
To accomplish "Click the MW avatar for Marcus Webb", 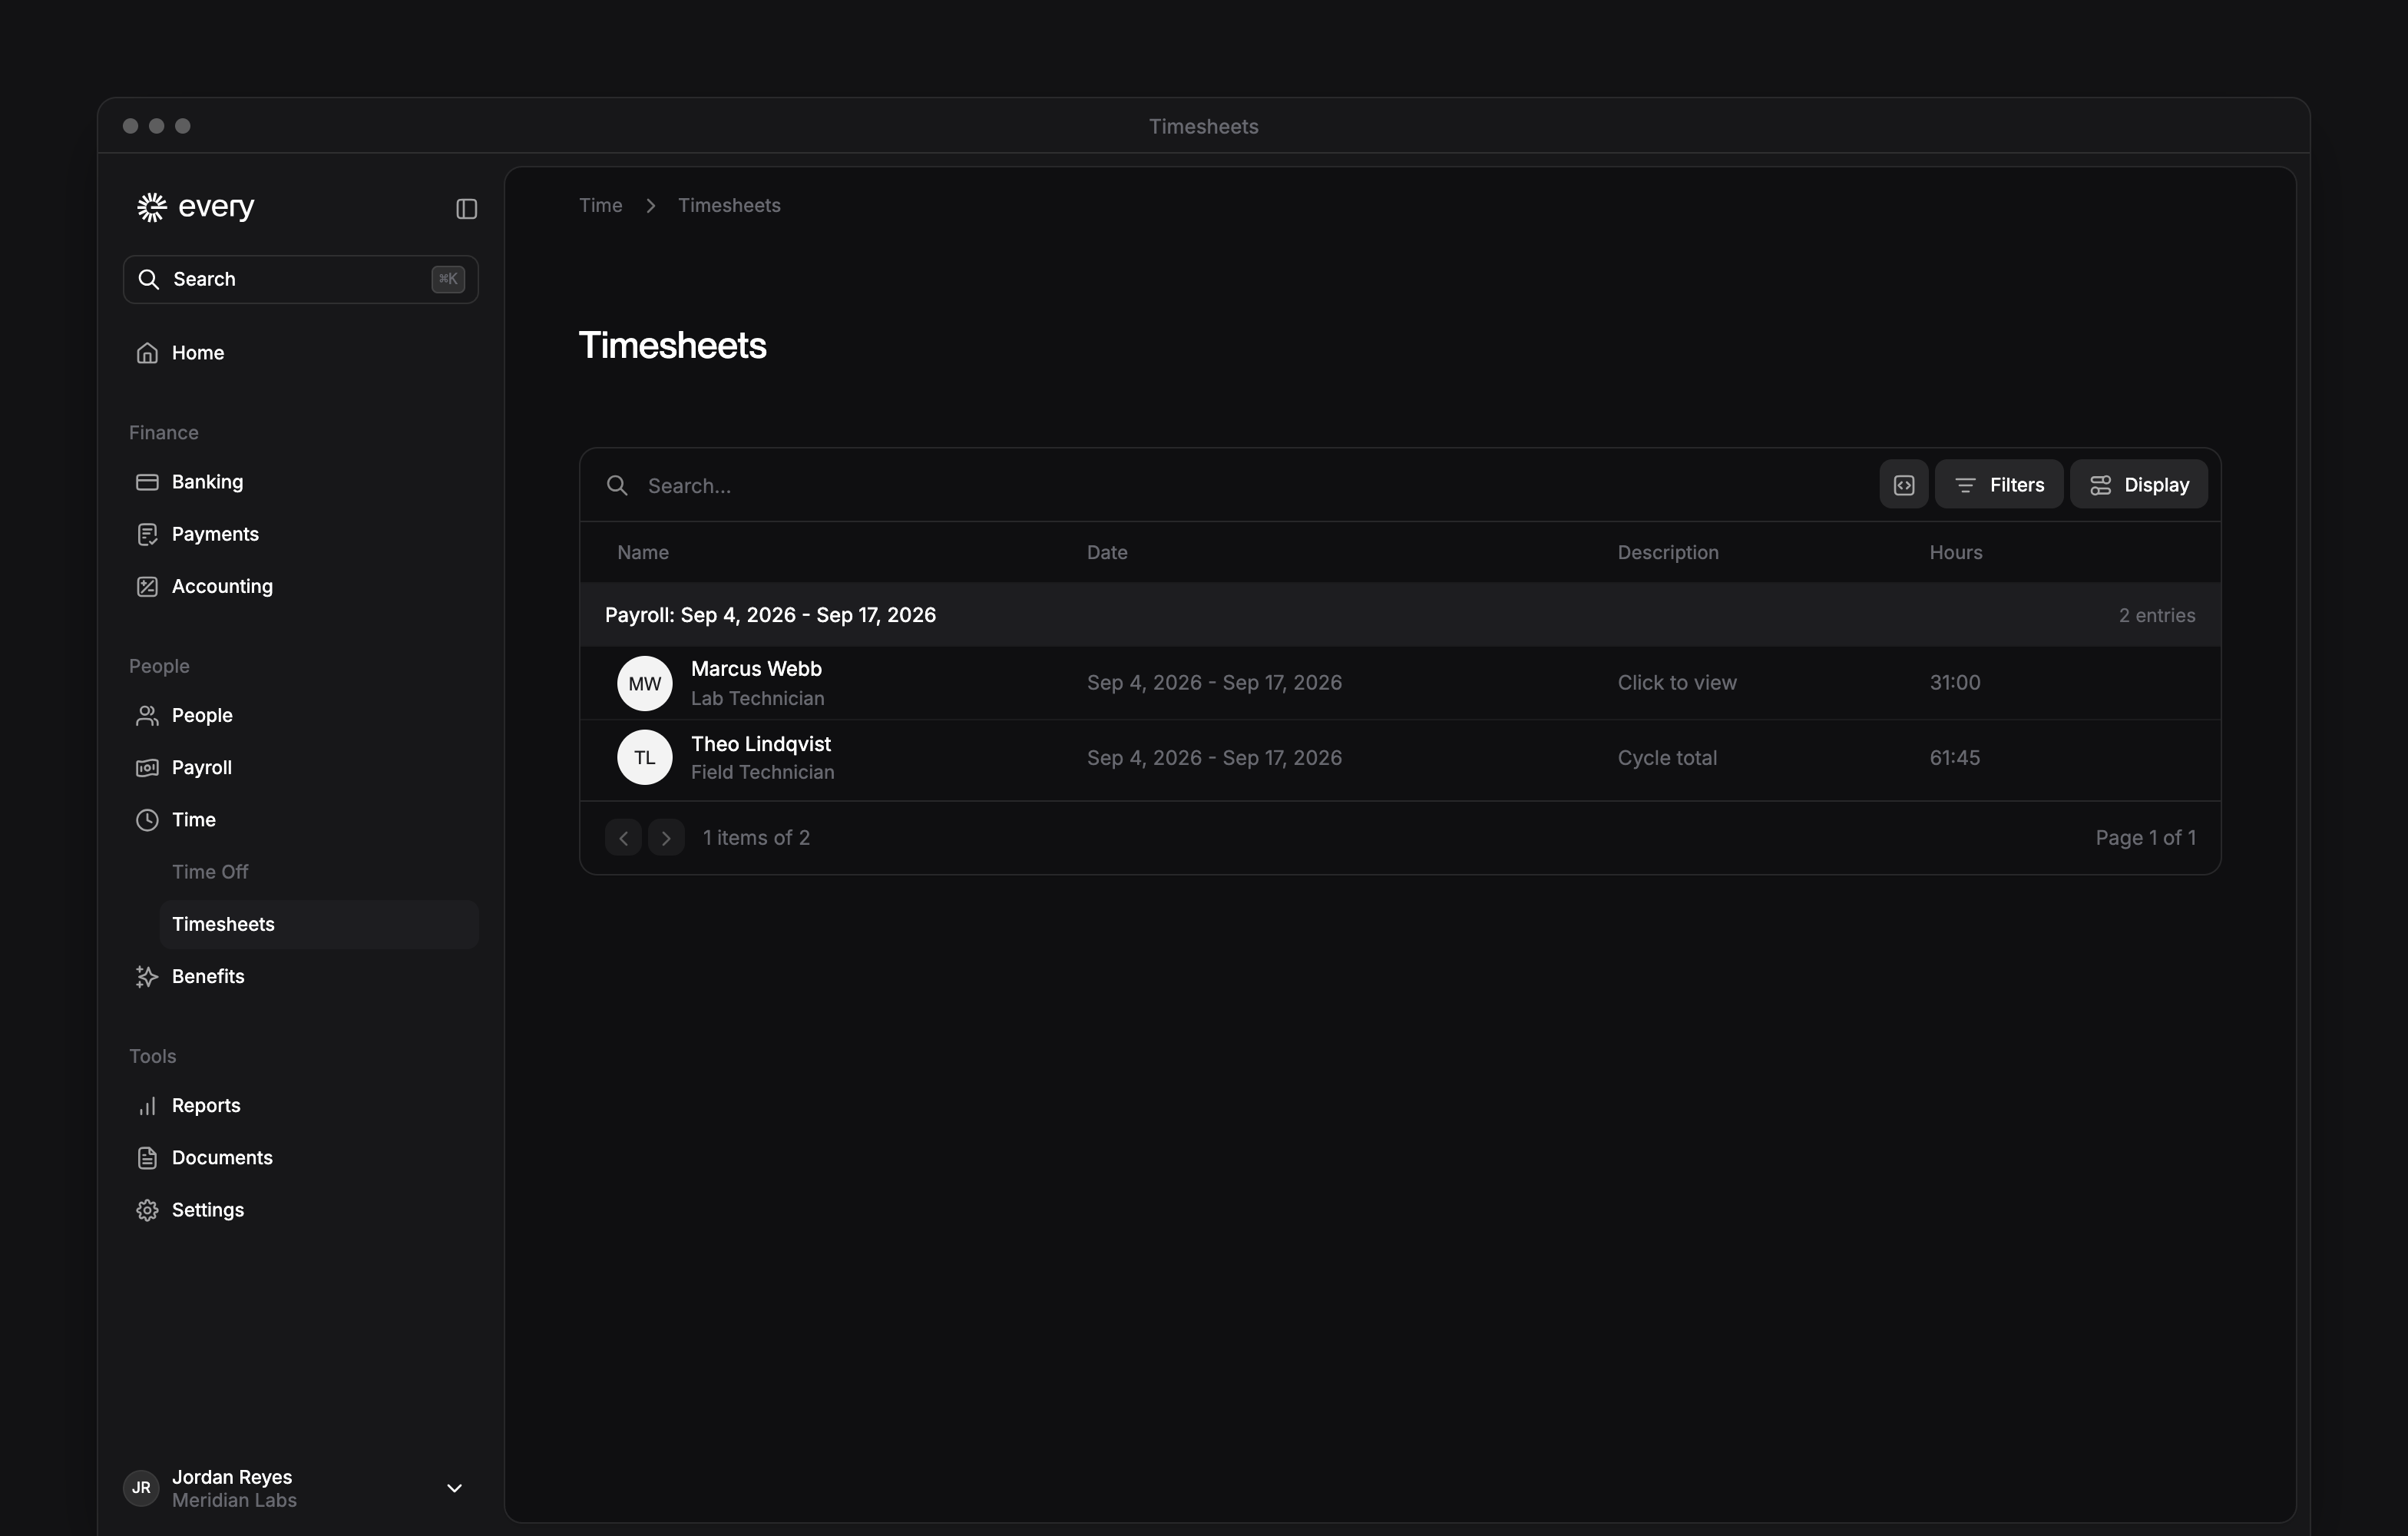I will click(644, 684).
